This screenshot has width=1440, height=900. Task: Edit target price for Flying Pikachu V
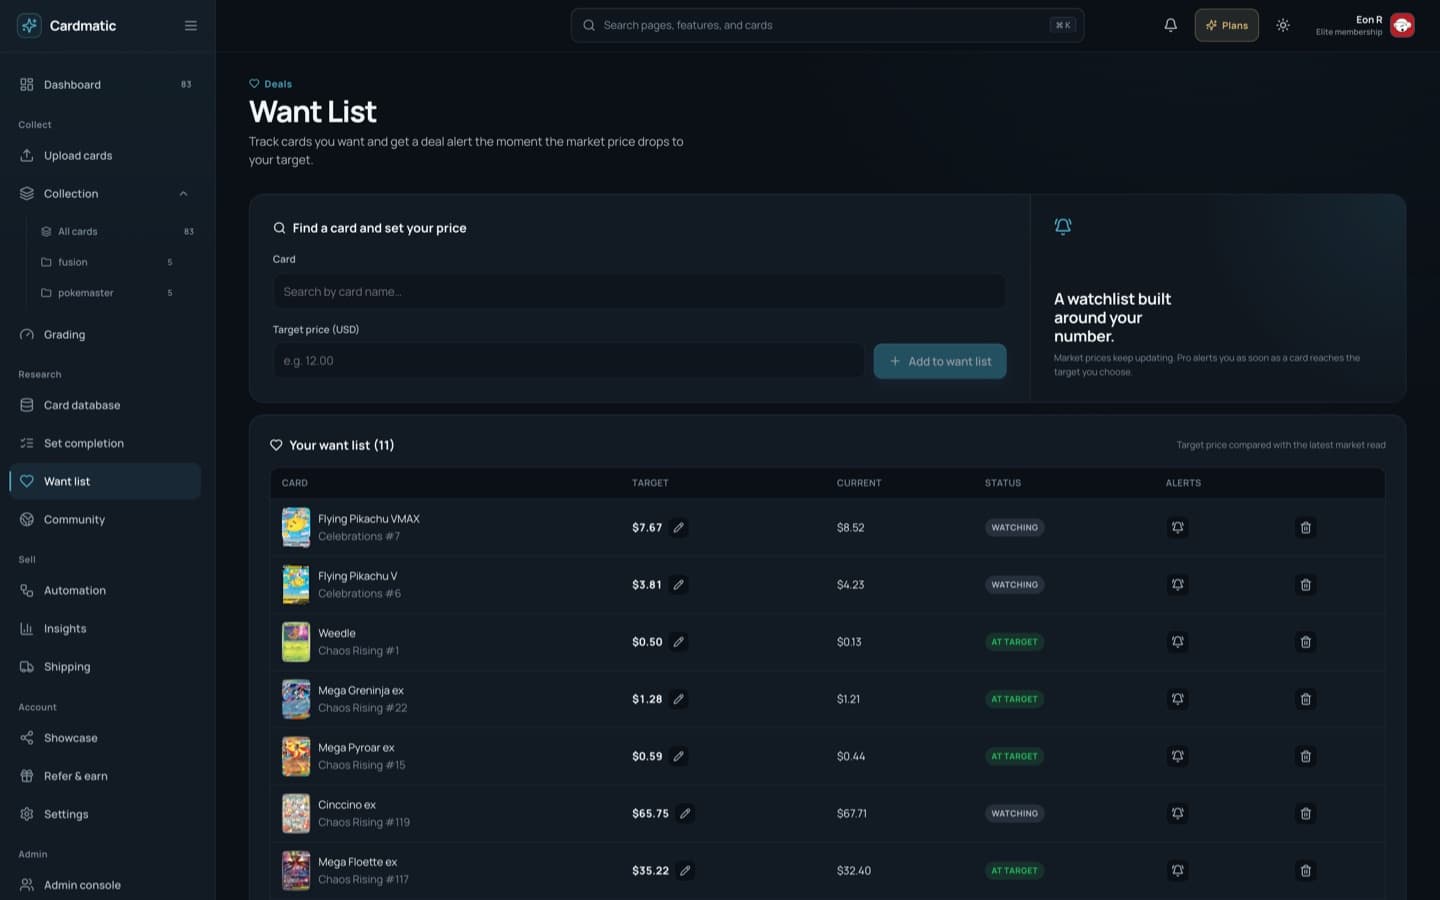(x=679, y=585)
